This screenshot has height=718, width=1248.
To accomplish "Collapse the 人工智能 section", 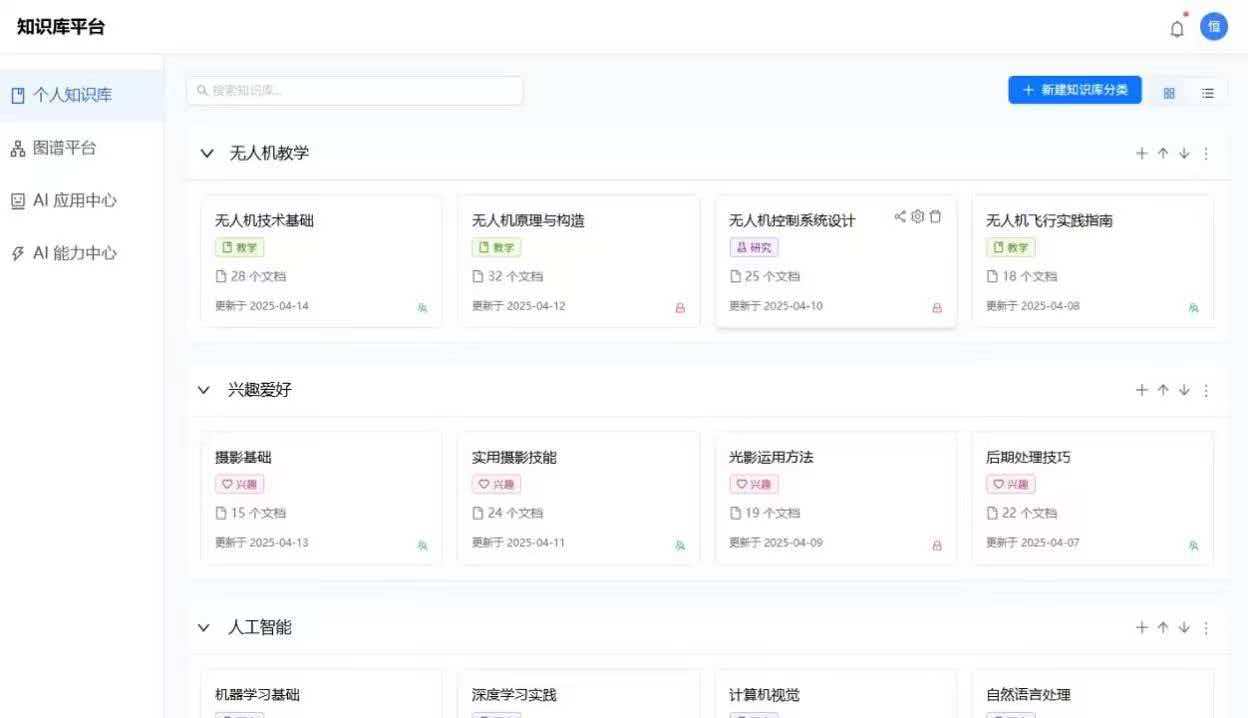I will click(x=204, y=628).
